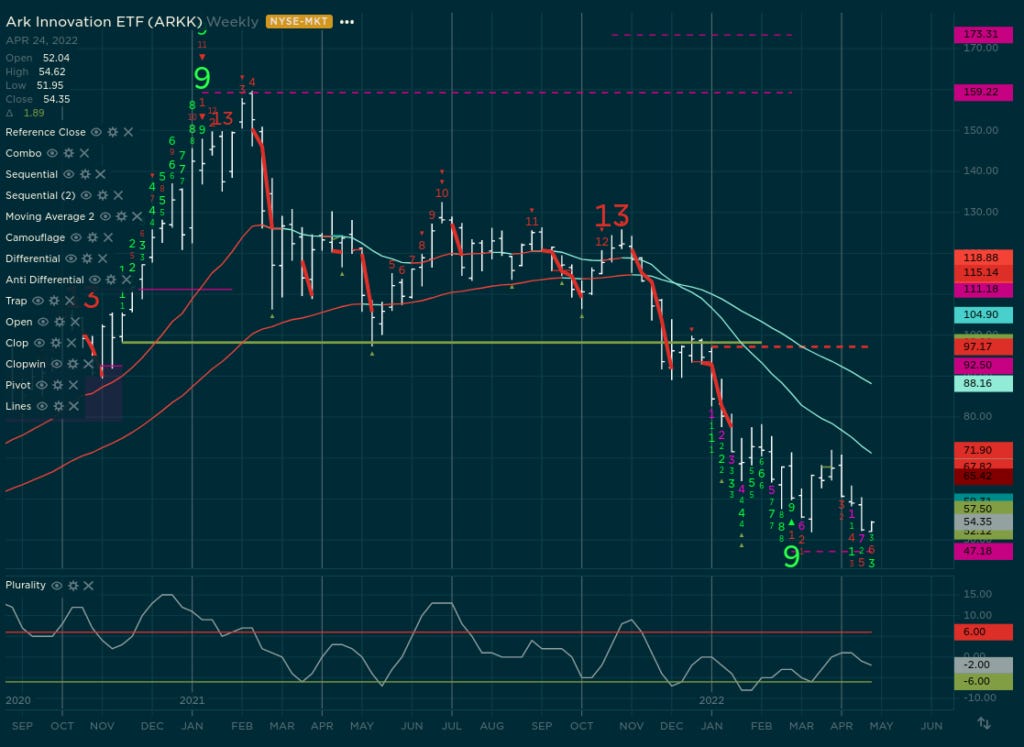Open Pivot indicator settings gear

click(57, 385)
